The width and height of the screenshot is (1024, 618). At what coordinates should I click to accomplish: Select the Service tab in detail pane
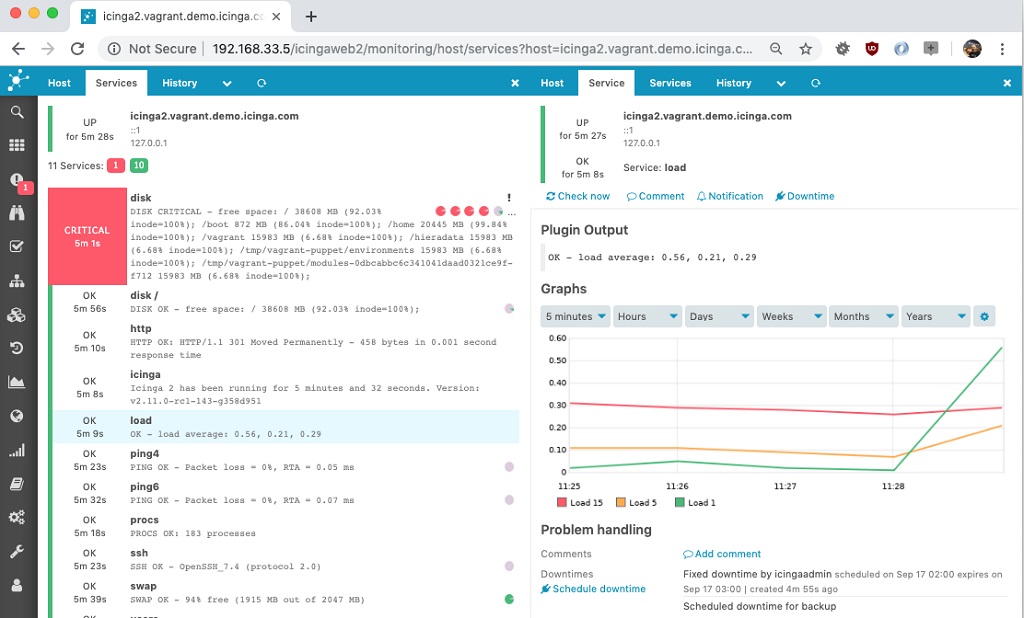point(606,83)
